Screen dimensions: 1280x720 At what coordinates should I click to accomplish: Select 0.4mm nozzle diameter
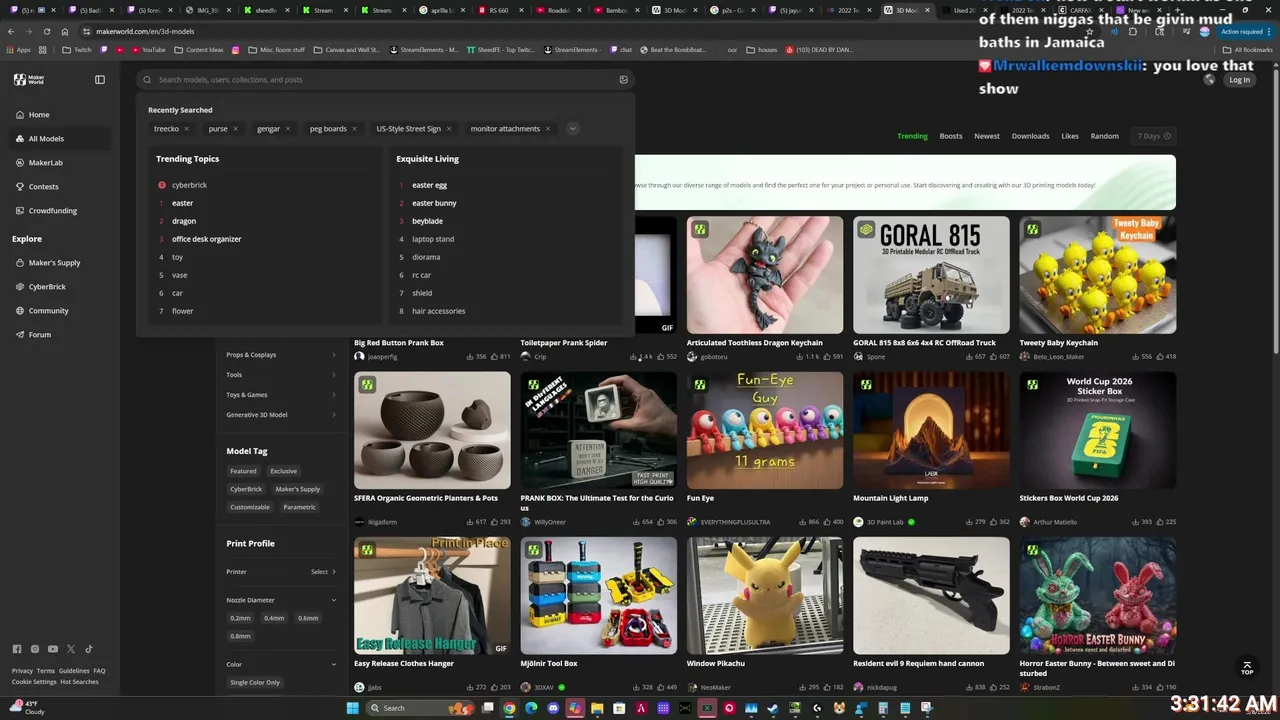coord(274,618)
